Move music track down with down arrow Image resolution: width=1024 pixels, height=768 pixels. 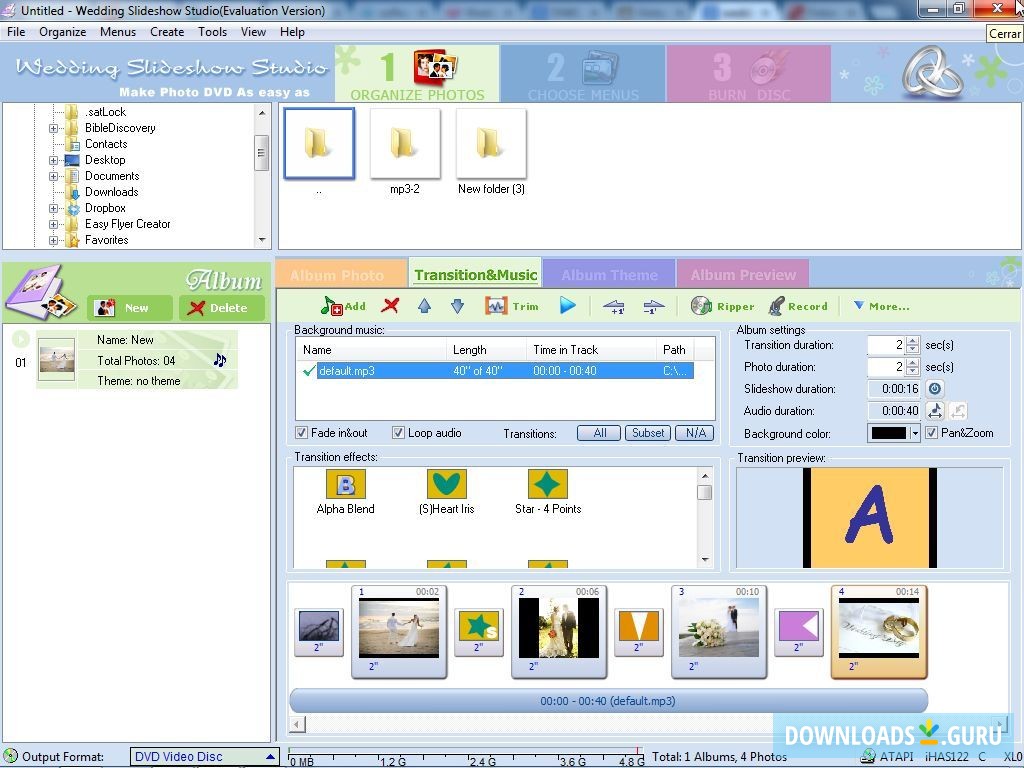(x=457, y=306)
